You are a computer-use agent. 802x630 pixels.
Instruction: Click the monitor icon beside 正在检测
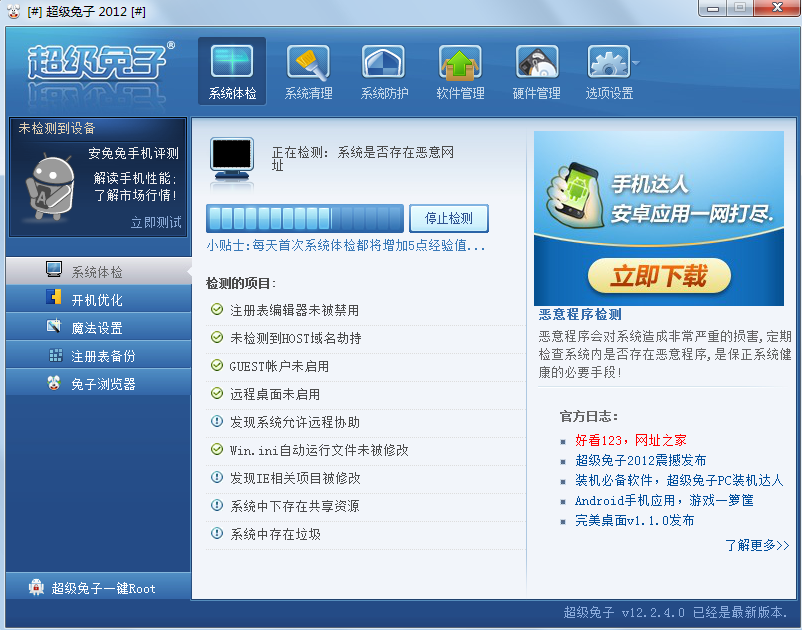pos(232,158)
